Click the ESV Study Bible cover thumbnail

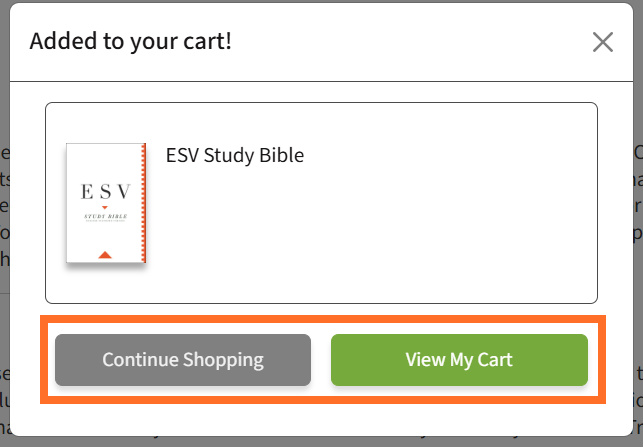(106, 204)
